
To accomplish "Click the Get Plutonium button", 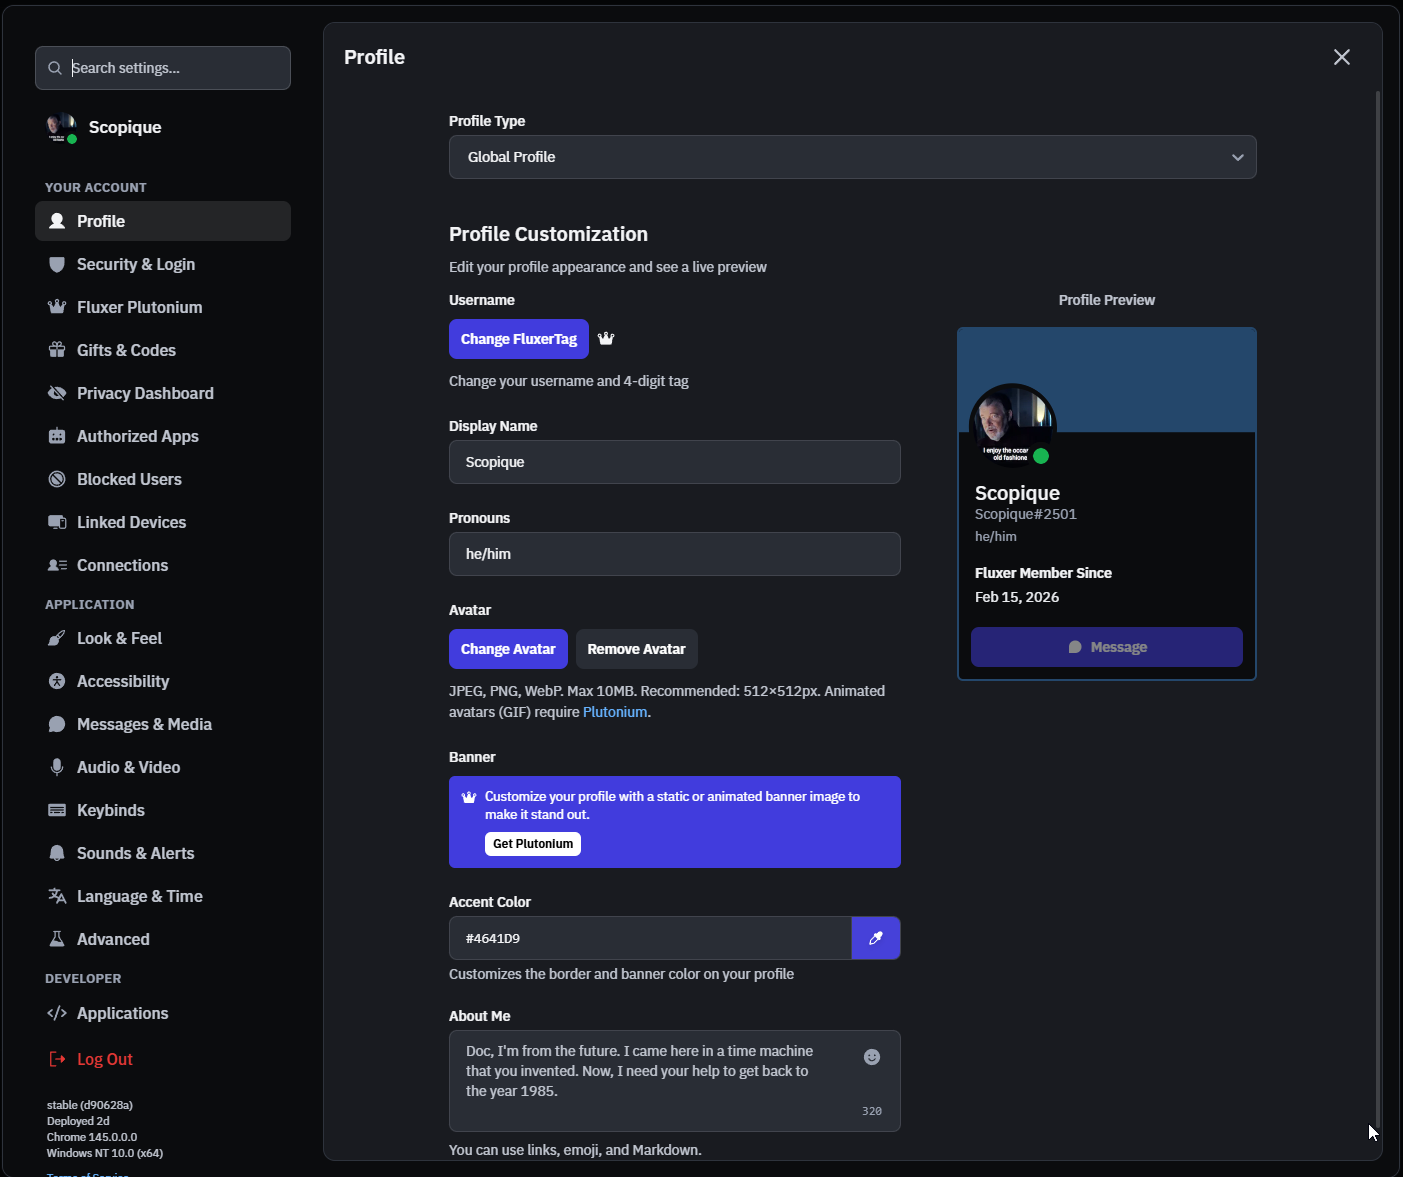I will 533,844.
